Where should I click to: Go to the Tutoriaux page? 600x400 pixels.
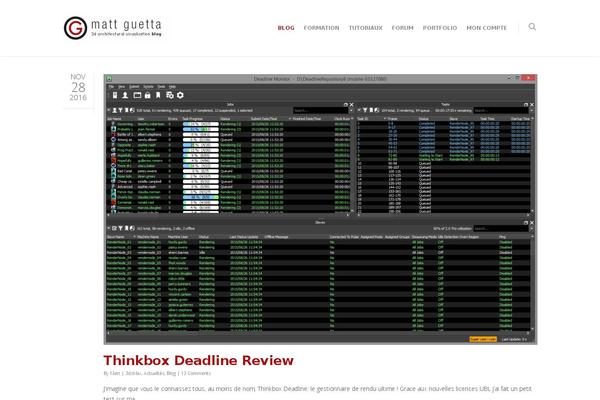[365, 28]
